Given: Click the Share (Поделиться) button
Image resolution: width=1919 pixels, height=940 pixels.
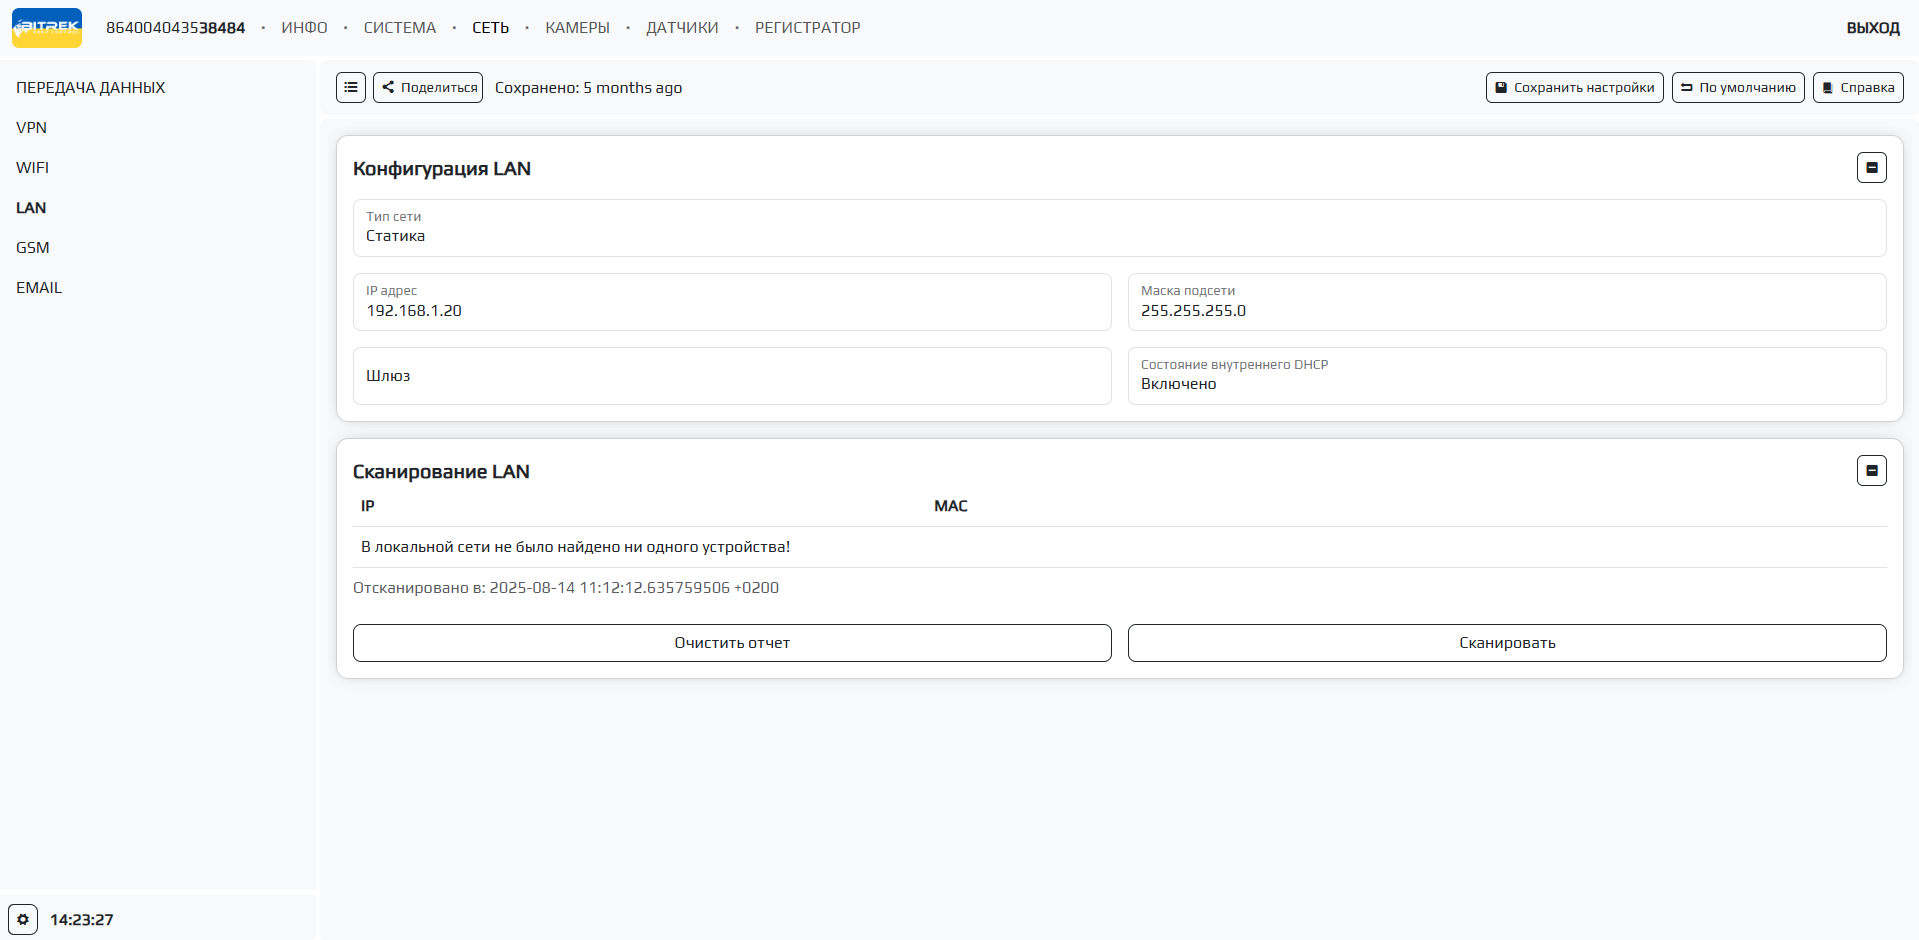Looking at the screenshot, I should click(428, 88).
